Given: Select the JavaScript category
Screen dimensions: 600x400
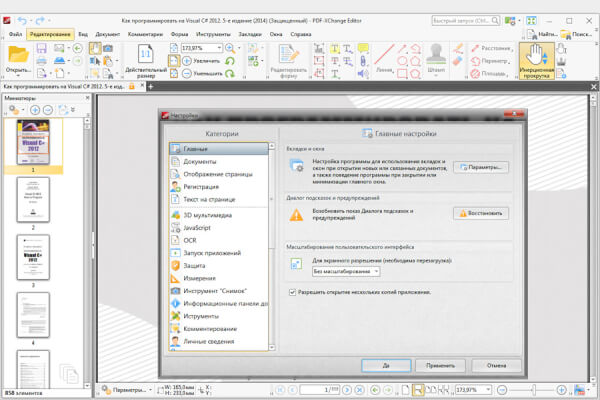Looking at the screenshot, I should [219, 228].
